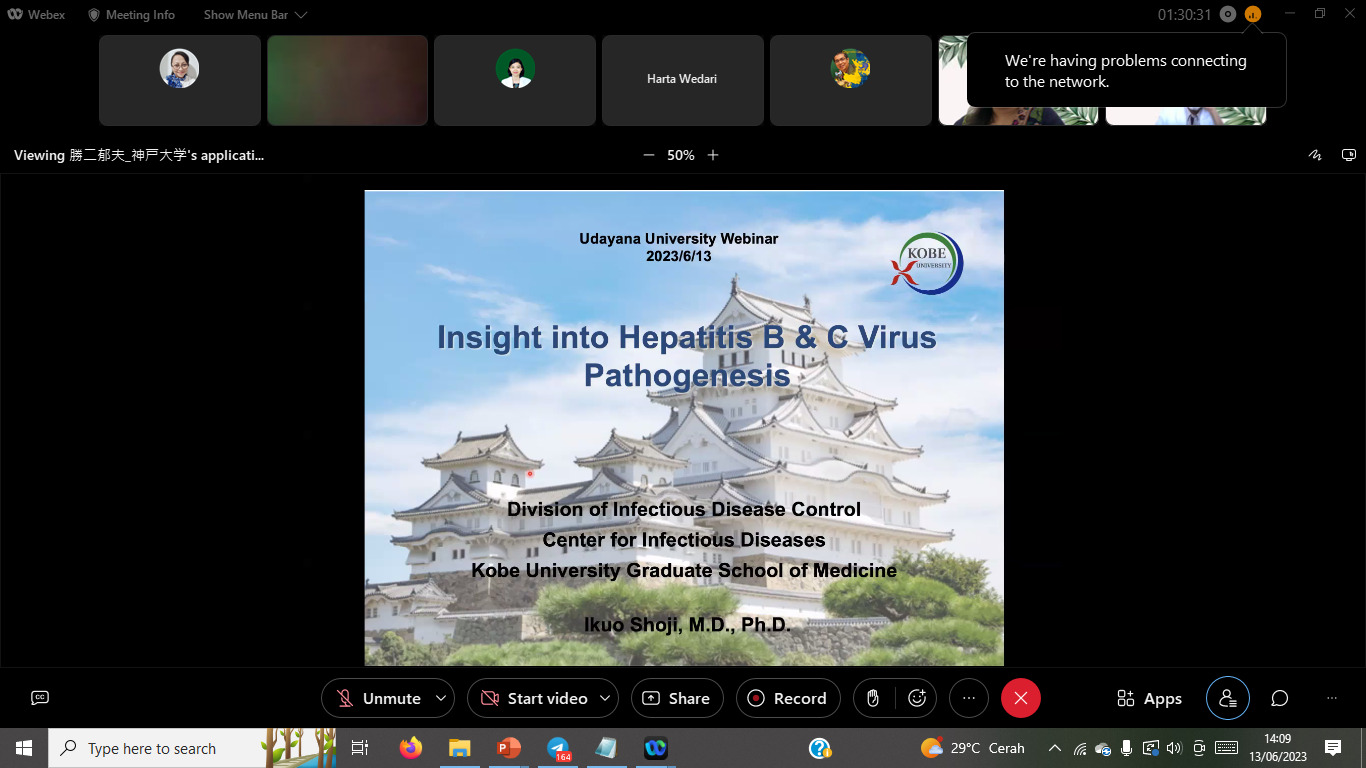Start video from the camera button

(x=533, y=698)
